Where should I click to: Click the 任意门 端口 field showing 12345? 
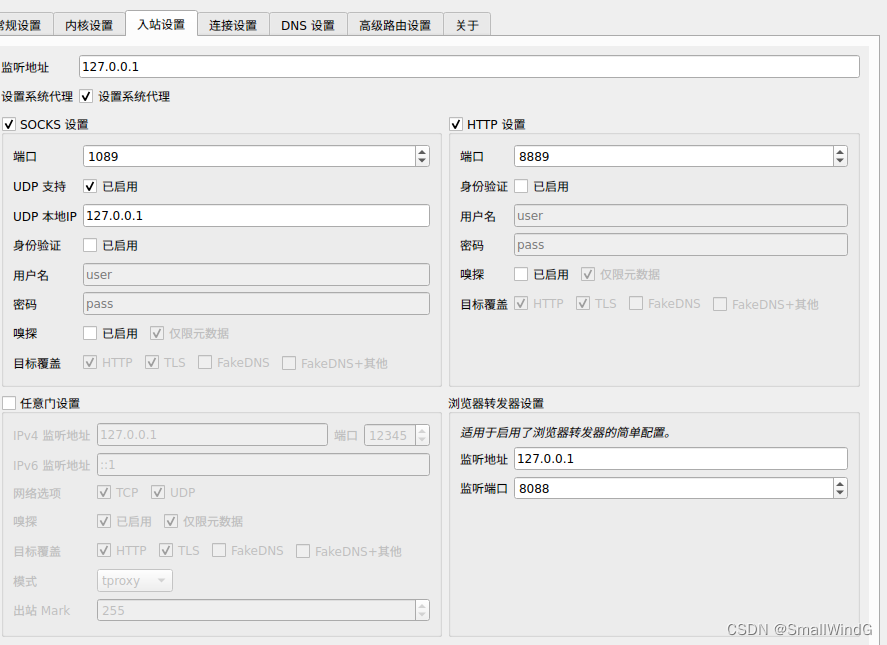click(390, 435)
